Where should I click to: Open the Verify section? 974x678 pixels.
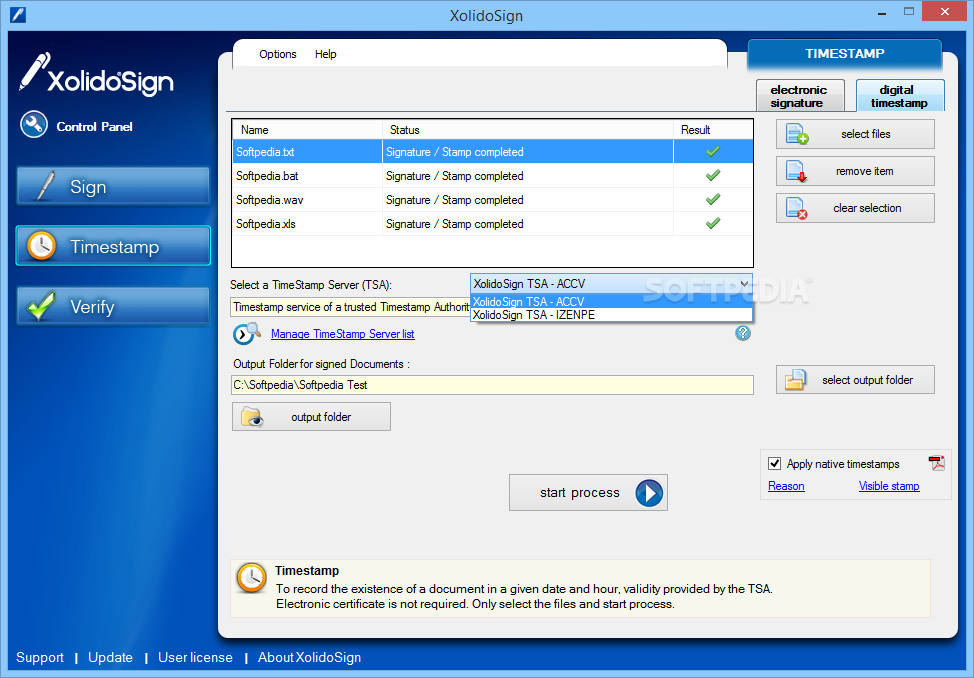(113, 306)
